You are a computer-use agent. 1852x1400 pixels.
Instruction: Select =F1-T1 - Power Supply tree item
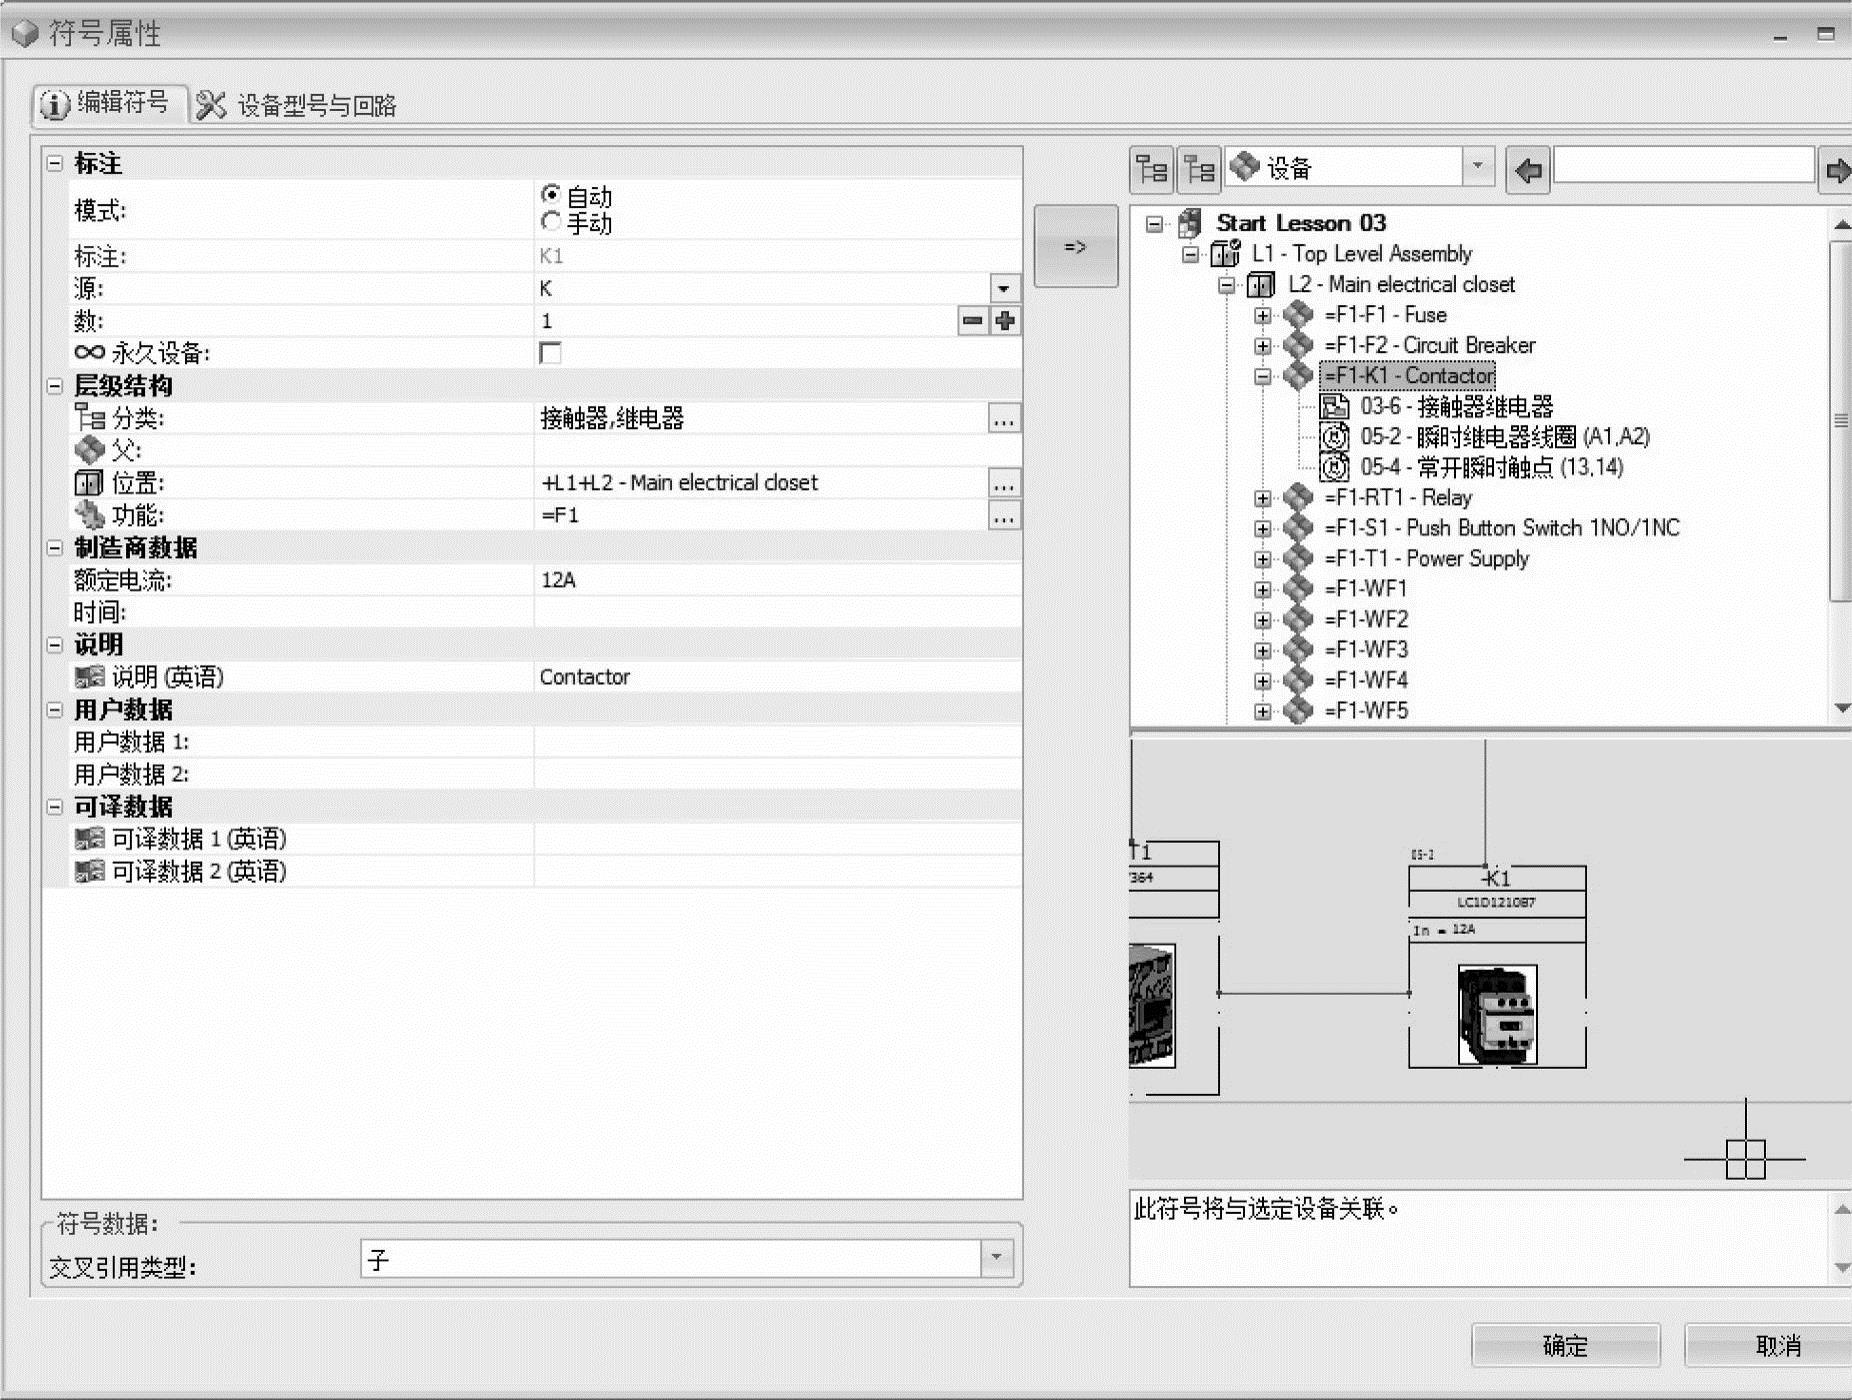point(1426,559)
